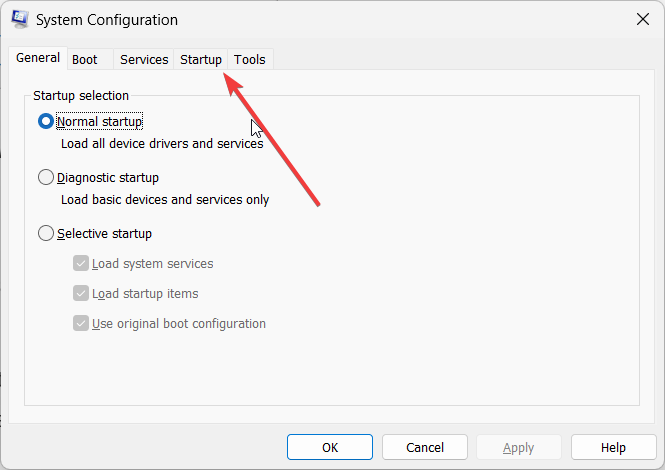The width and height of the screenshot is (665, 470).
Task: Click the System Configuration title text
Action: (x=107, y=20)
